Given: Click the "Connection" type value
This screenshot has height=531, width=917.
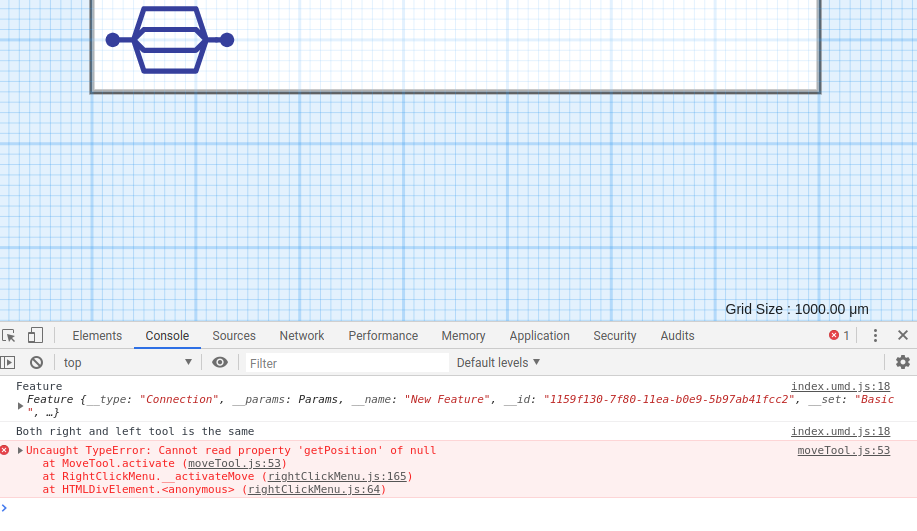Looking at the screenshot, I should pyautogui.click(x=180, y=399).
